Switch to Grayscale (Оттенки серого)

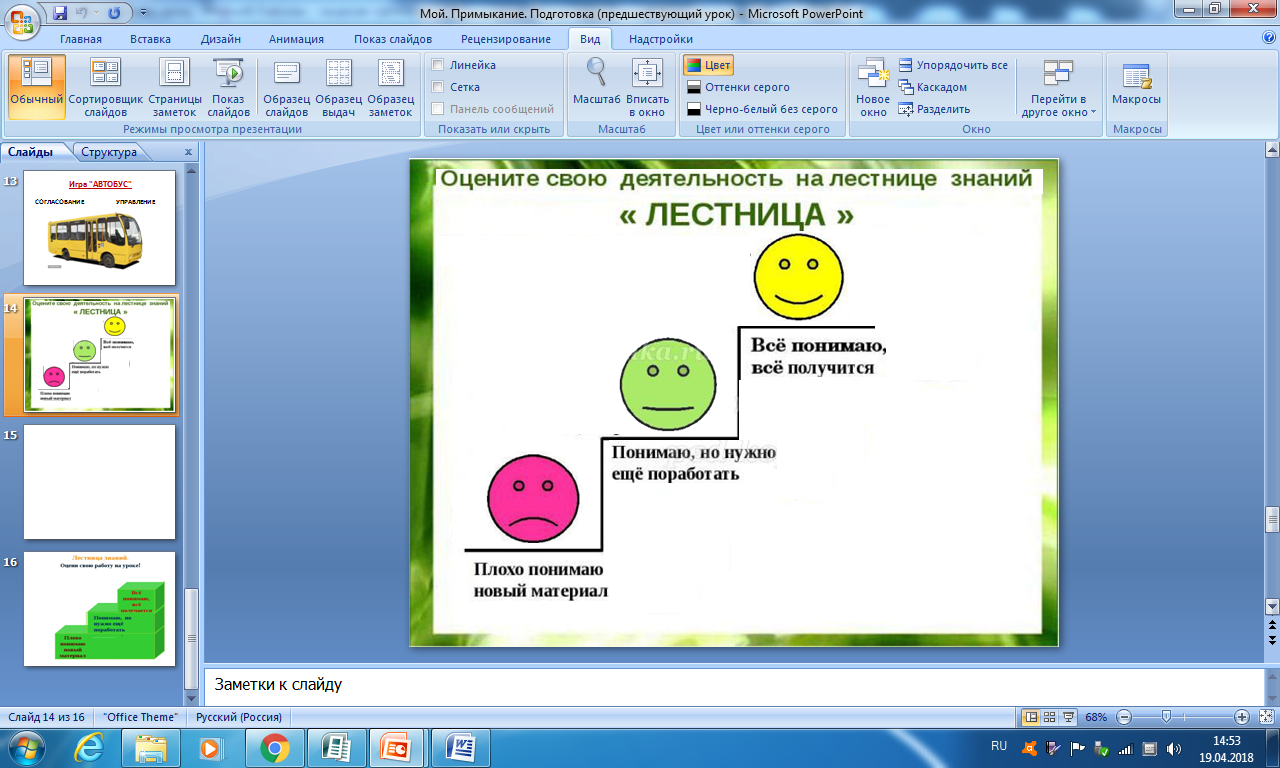(739, 87)
